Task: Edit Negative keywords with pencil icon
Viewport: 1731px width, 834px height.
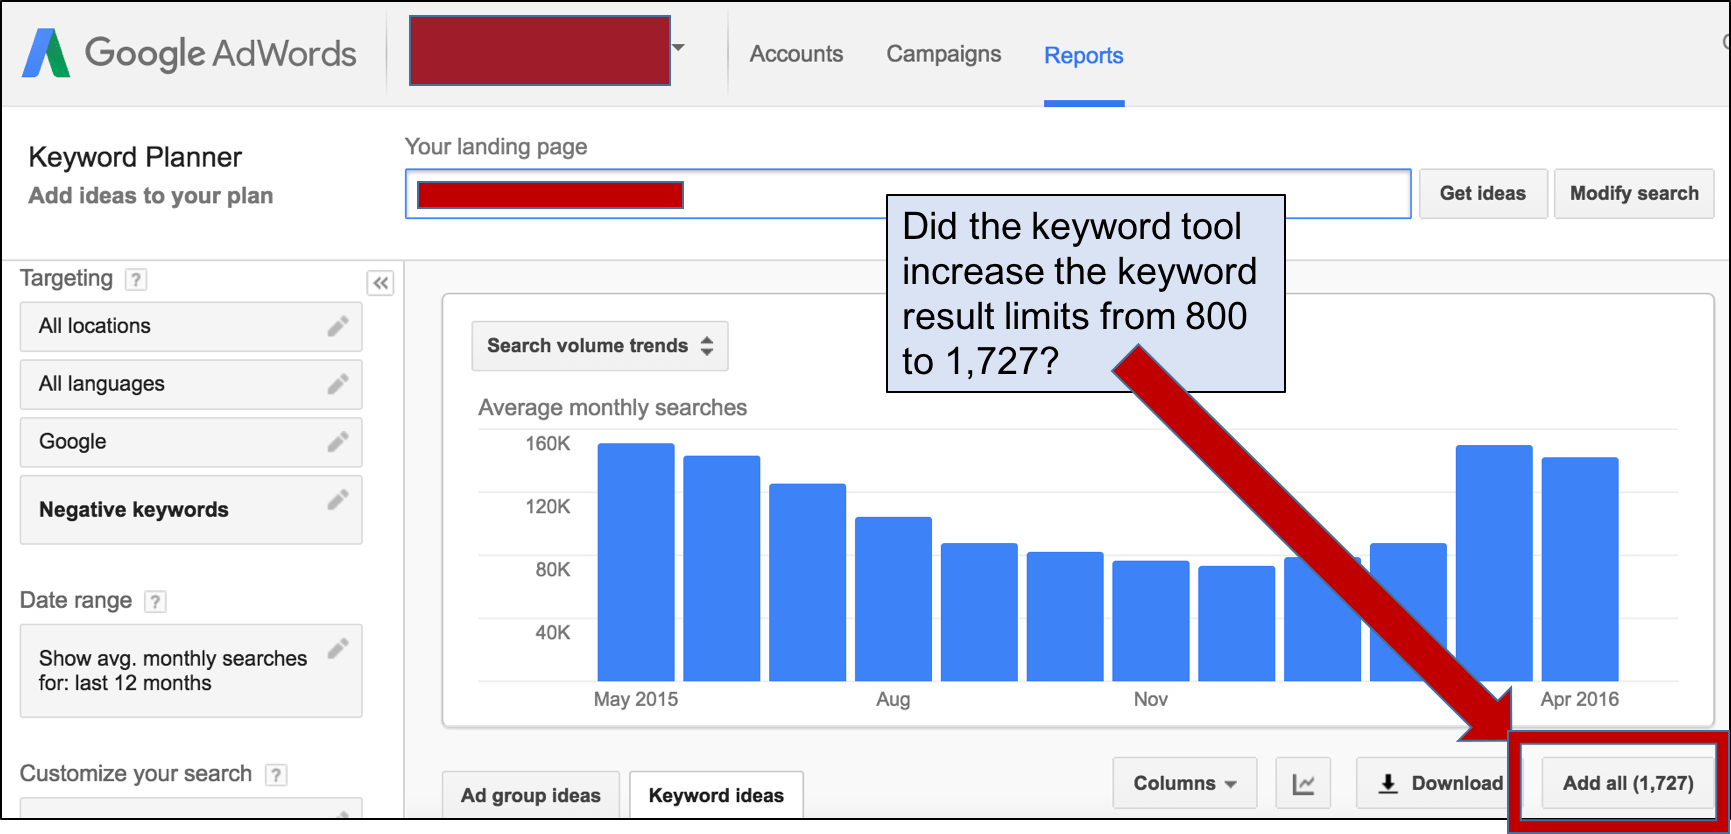Action: [338, 499]
